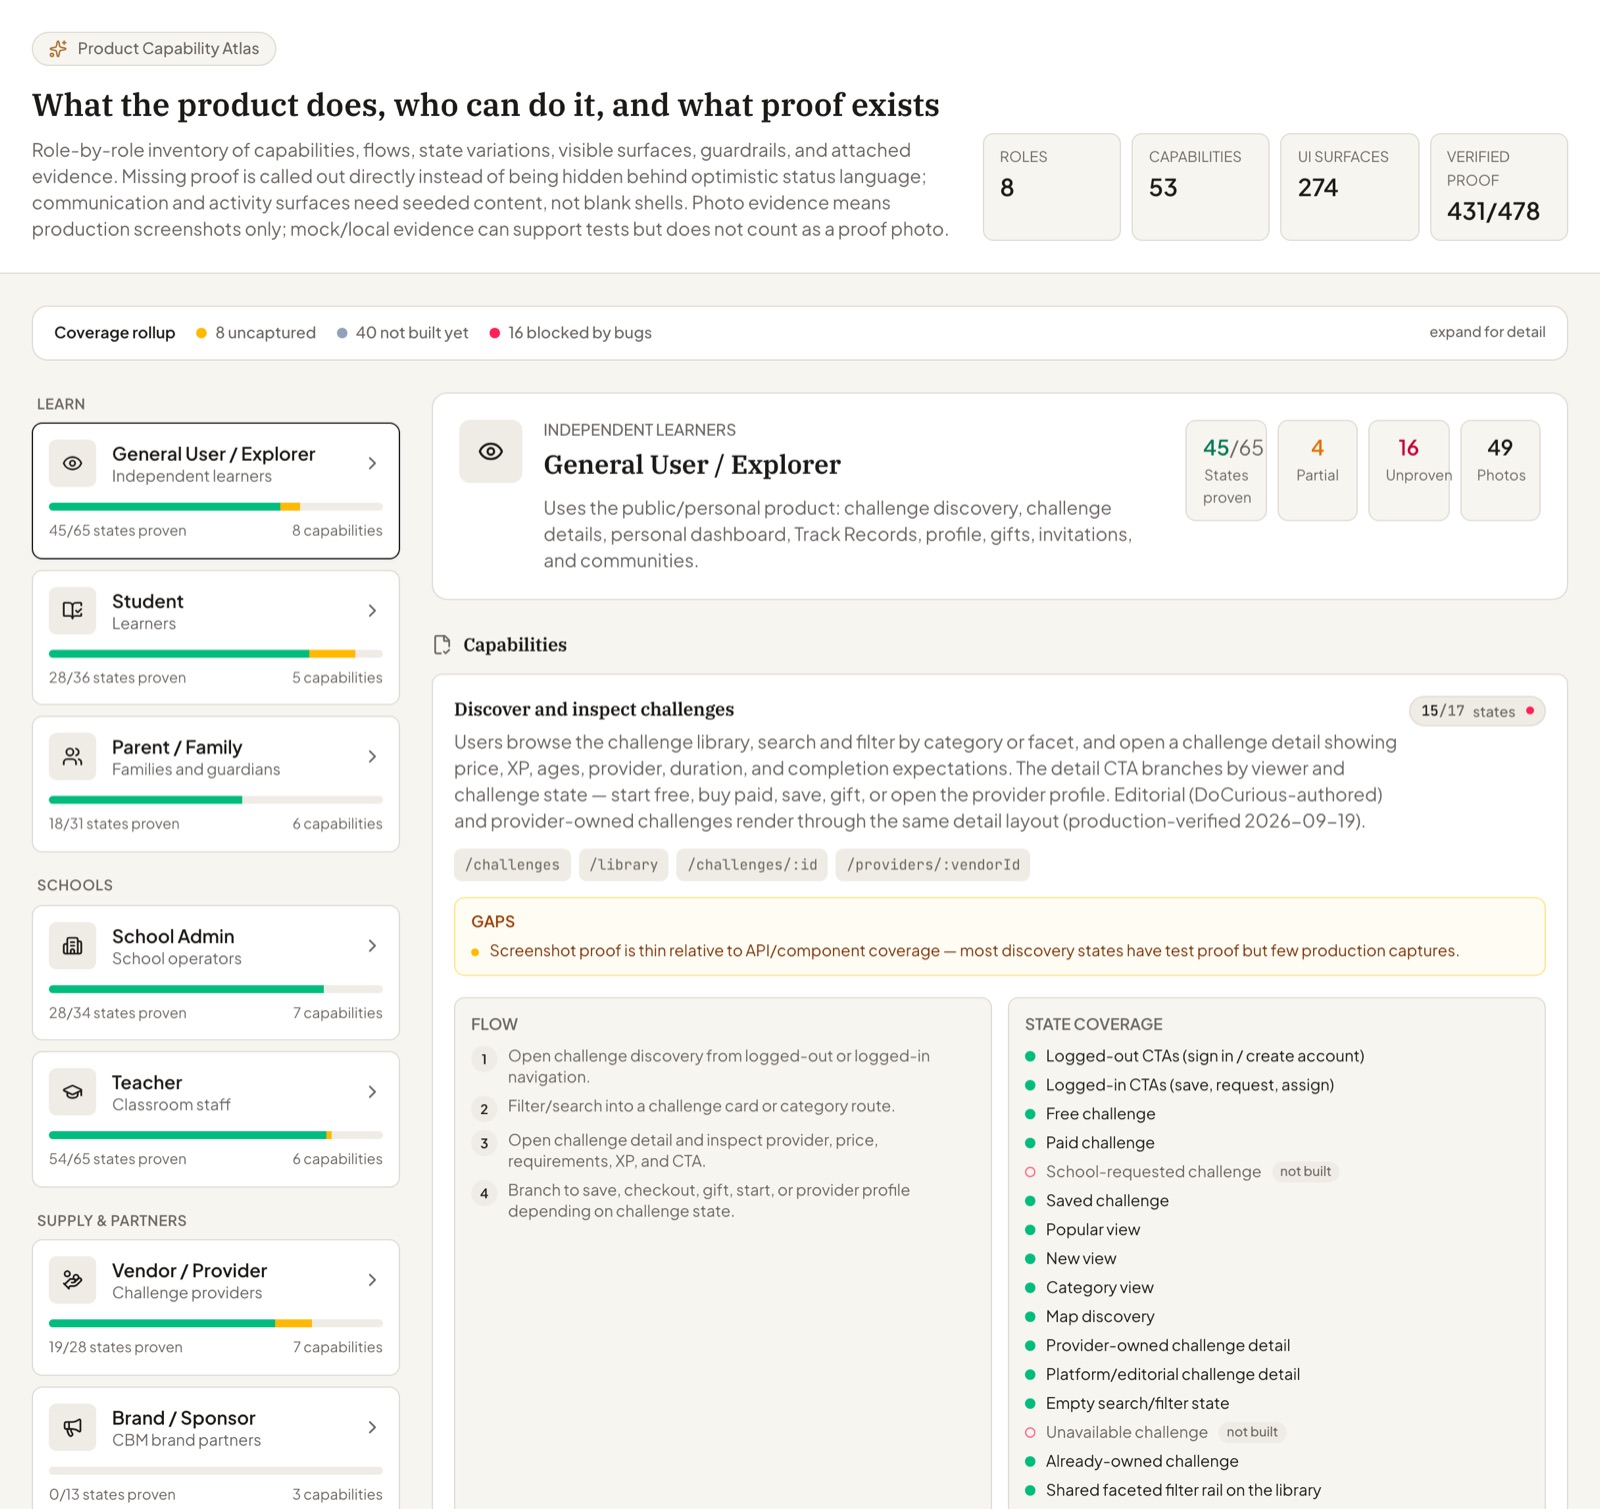Click the 16 Unproven stat tile
Image resolution: width=1600 pixels, height=1509 pixels.
coord(1409,470)
